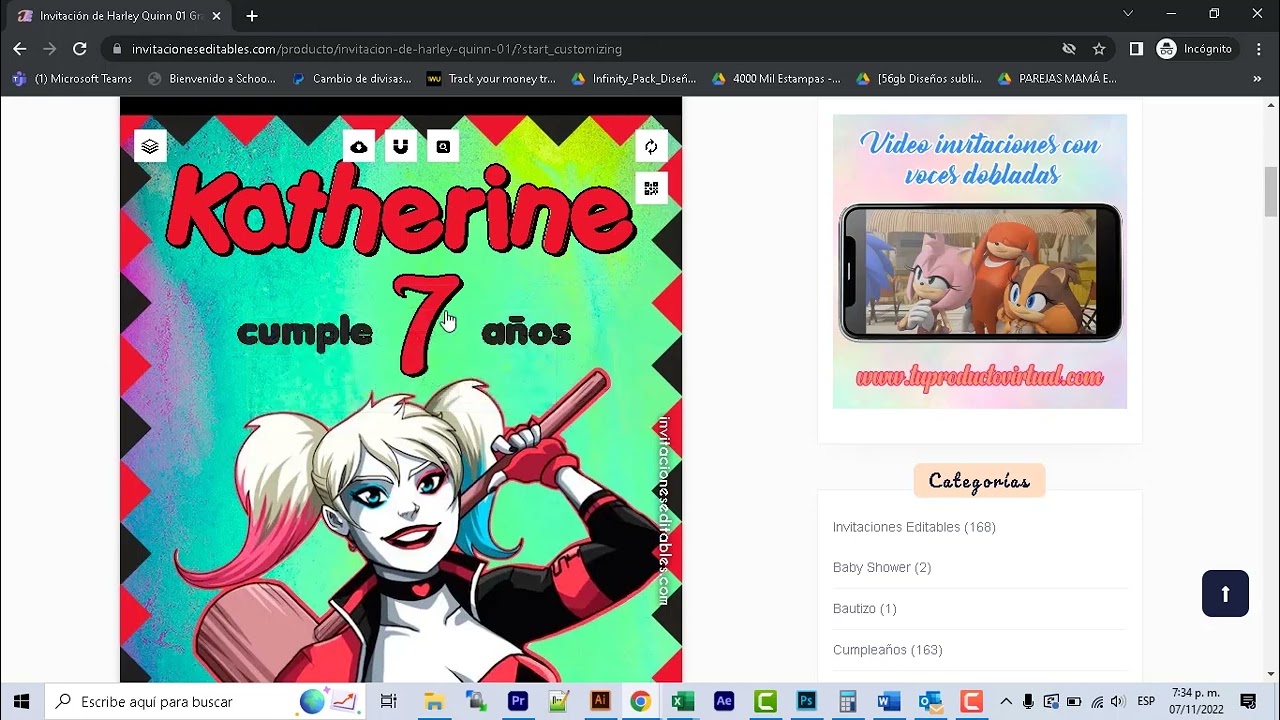This screenshot has height=720, width=1280.
Task: Open the tab search chevron
Action: (x=1128, y=14)
